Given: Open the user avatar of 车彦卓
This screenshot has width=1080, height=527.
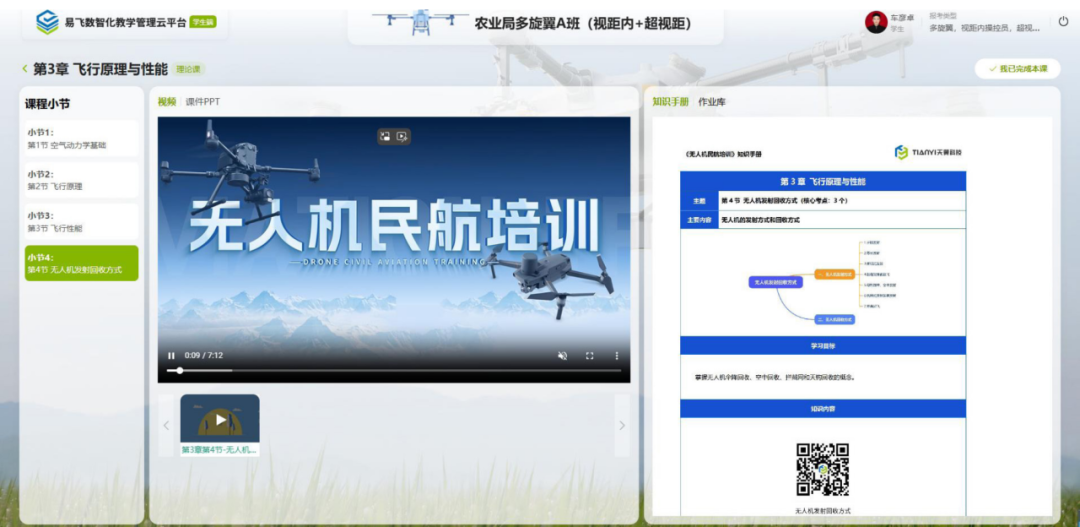Looking at the screenshot, I should pyautogui.click(x=876, y=22).
